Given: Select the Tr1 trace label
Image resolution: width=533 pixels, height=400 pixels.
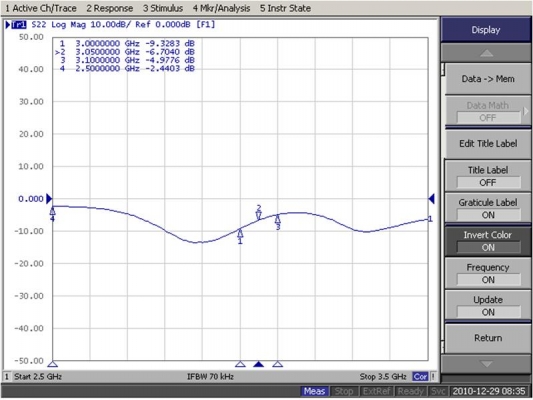Looking at the screenshot, I should point(19,24).
